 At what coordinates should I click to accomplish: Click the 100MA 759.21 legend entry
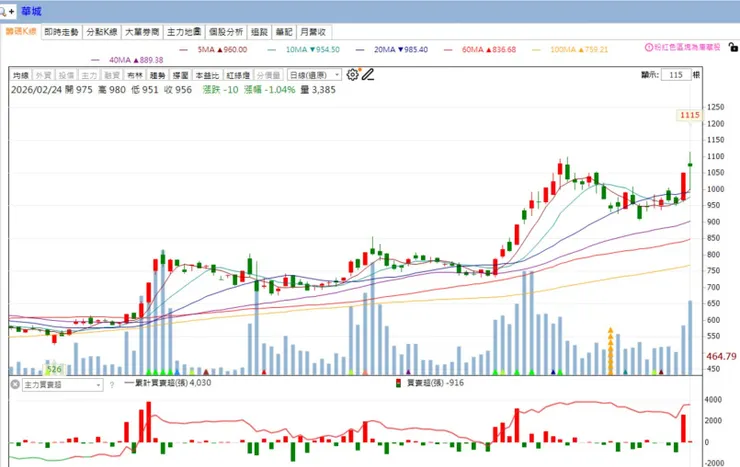pyautogui.click(x=570, y=50)
